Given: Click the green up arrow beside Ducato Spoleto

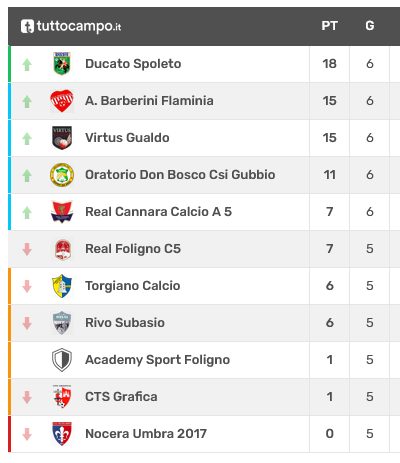Looking at the screenshot, I should (27, 65).
